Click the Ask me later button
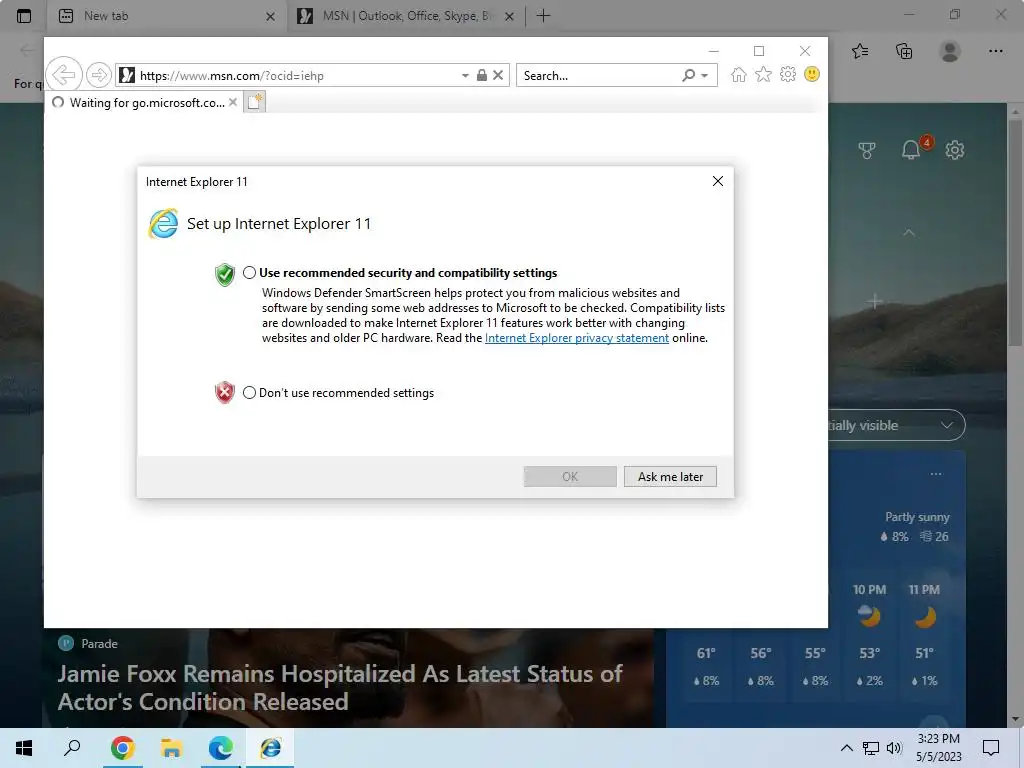Screen dimensions: 1024x768 (670, 477)
